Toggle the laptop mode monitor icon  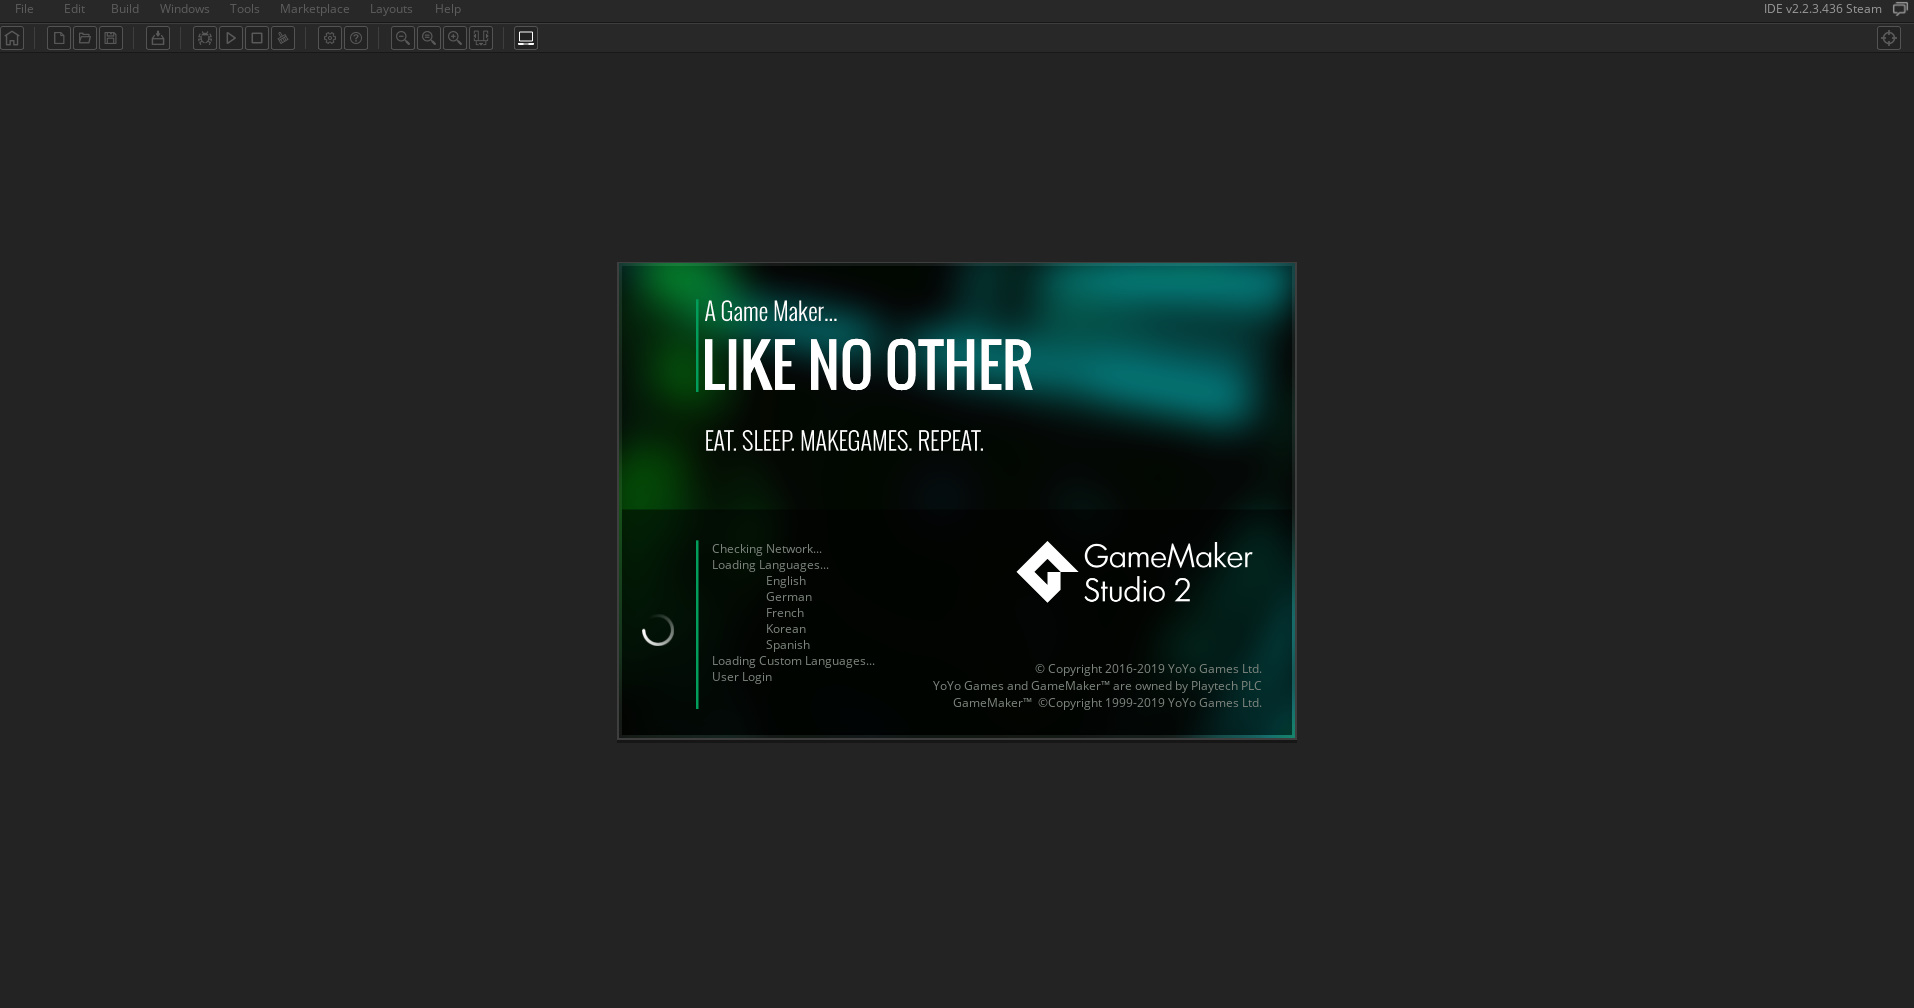[526, 38]
